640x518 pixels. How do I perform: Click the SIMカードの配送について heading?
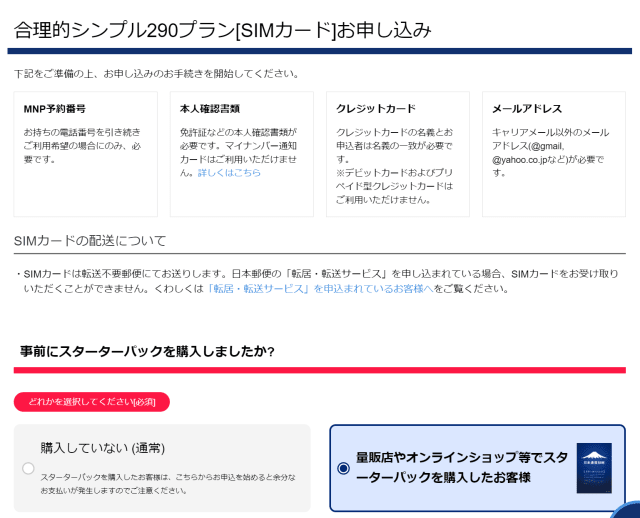(90, 240)
